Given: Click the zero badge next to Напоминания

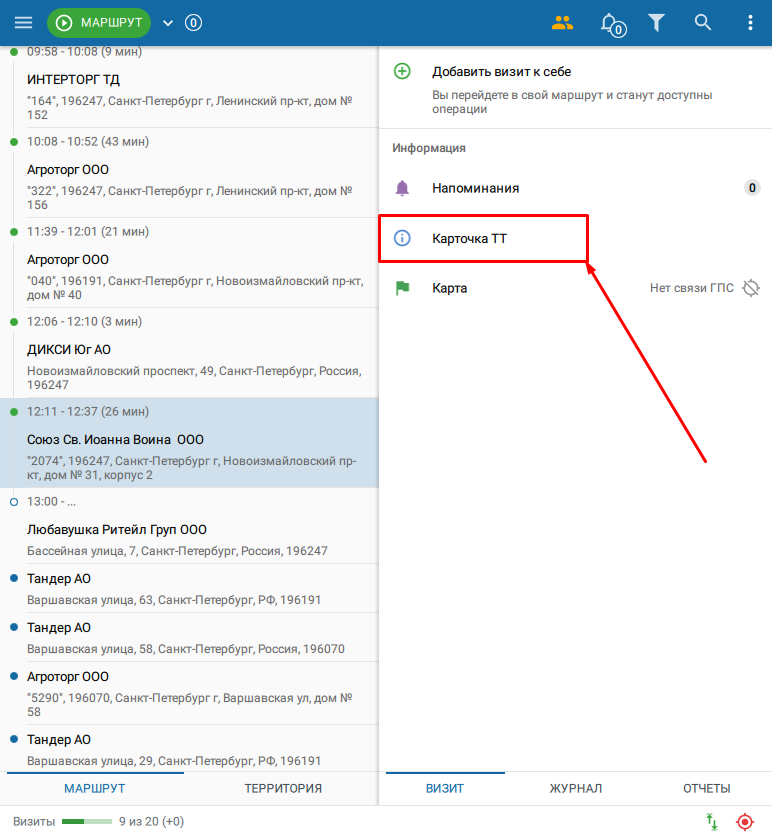Looking at the screenshot, I should pos(752,187).
